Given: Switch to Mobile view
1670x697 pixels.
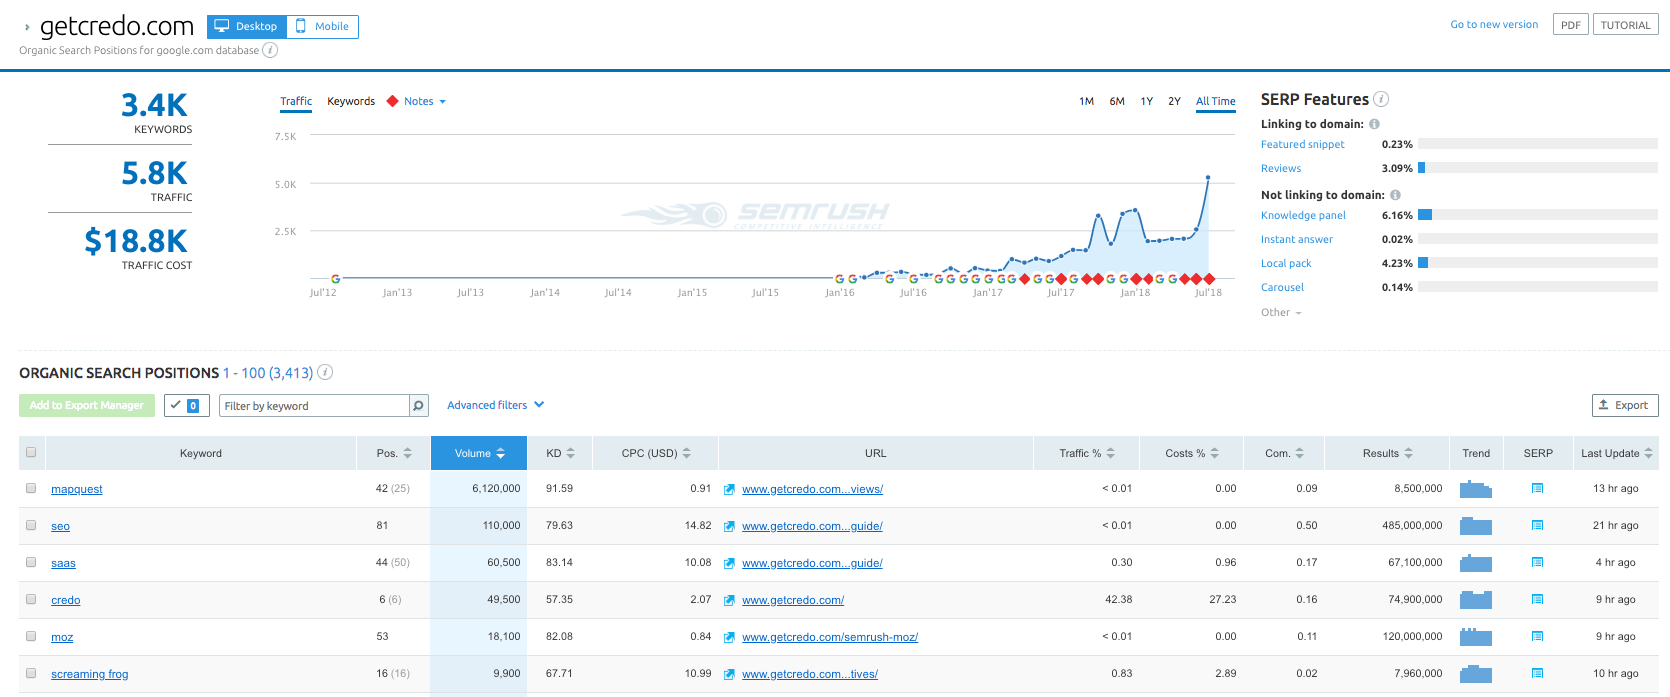Looking at the screenshot, I should 323,27.
